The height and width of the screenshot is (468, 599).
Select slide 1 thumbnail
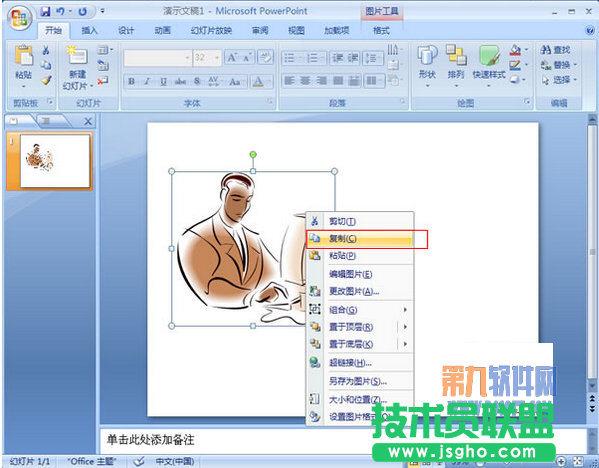(55, 161)
